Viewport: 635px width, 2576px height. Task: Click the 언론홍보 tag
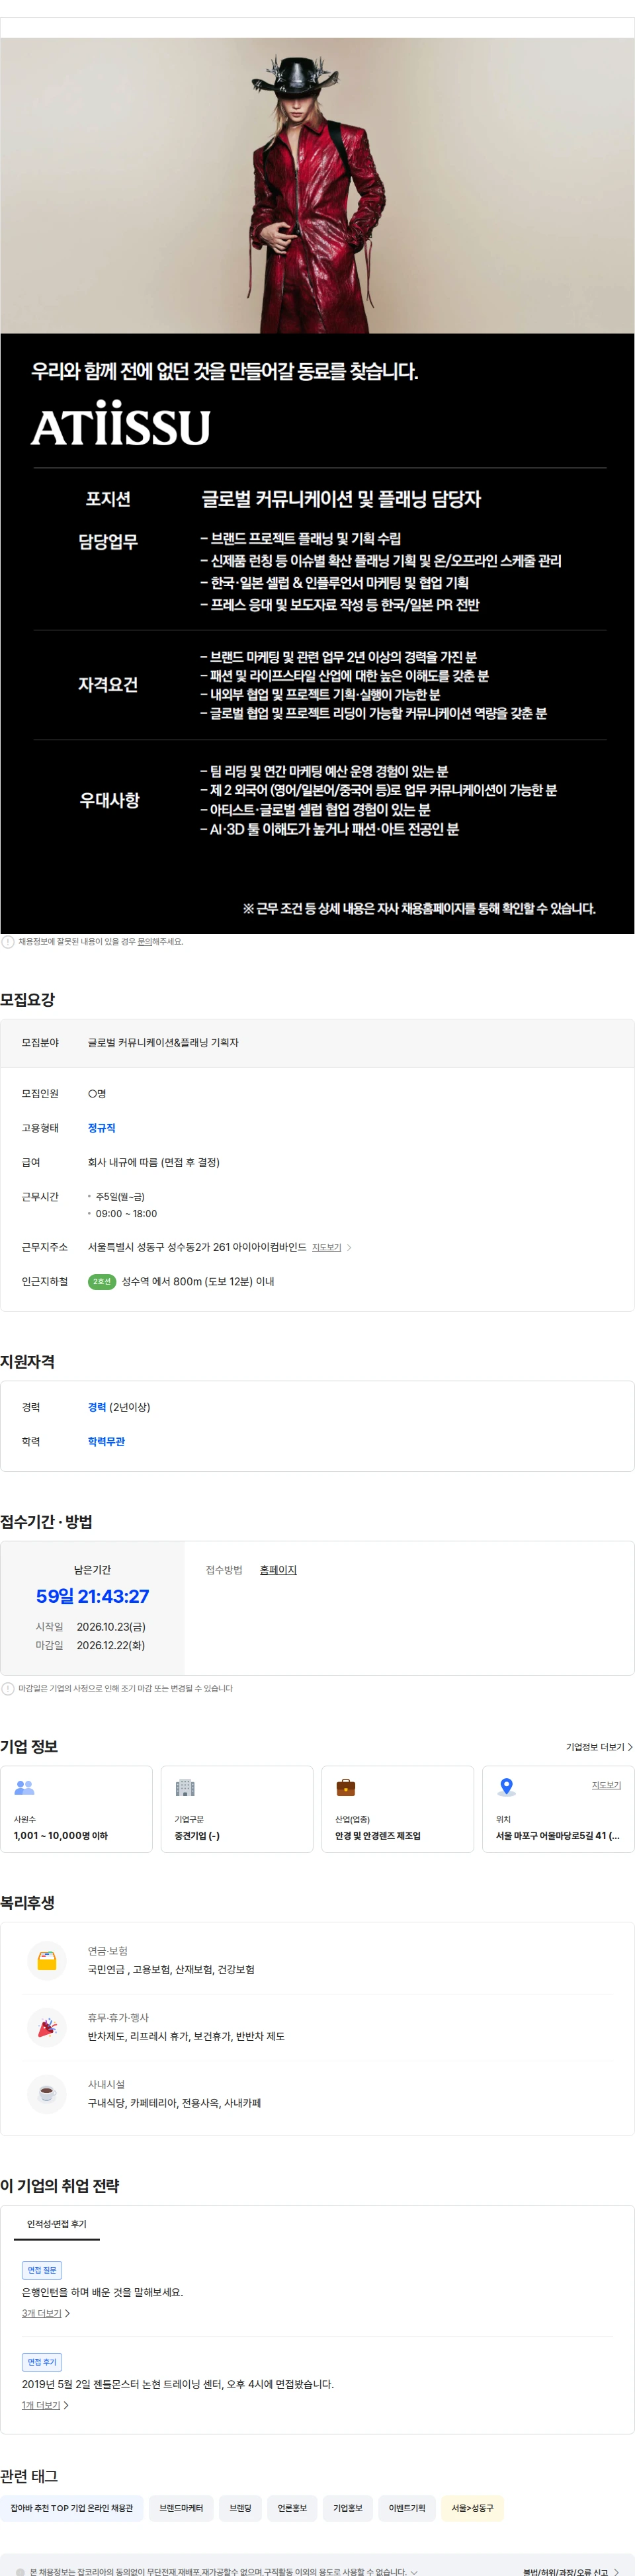(292, 2507)
